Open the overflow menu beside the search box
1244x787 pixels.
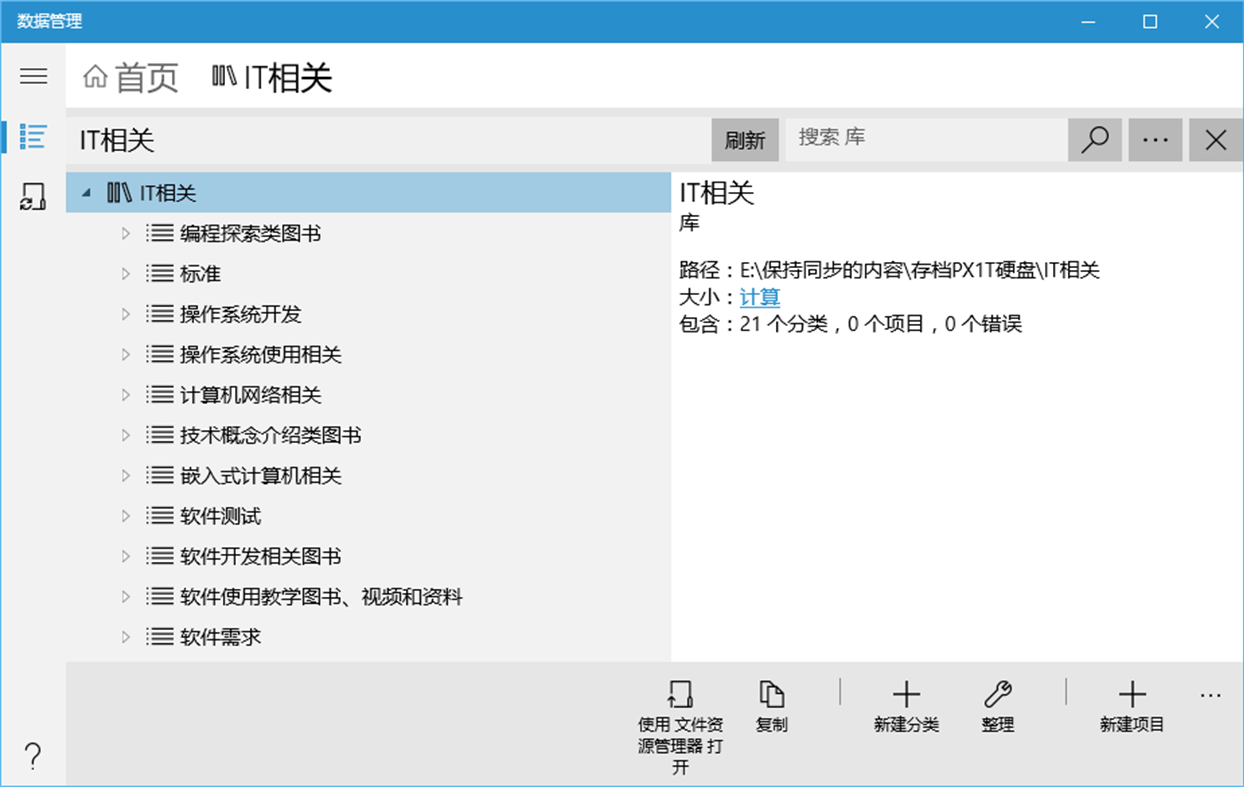(x=1155, y=140)
